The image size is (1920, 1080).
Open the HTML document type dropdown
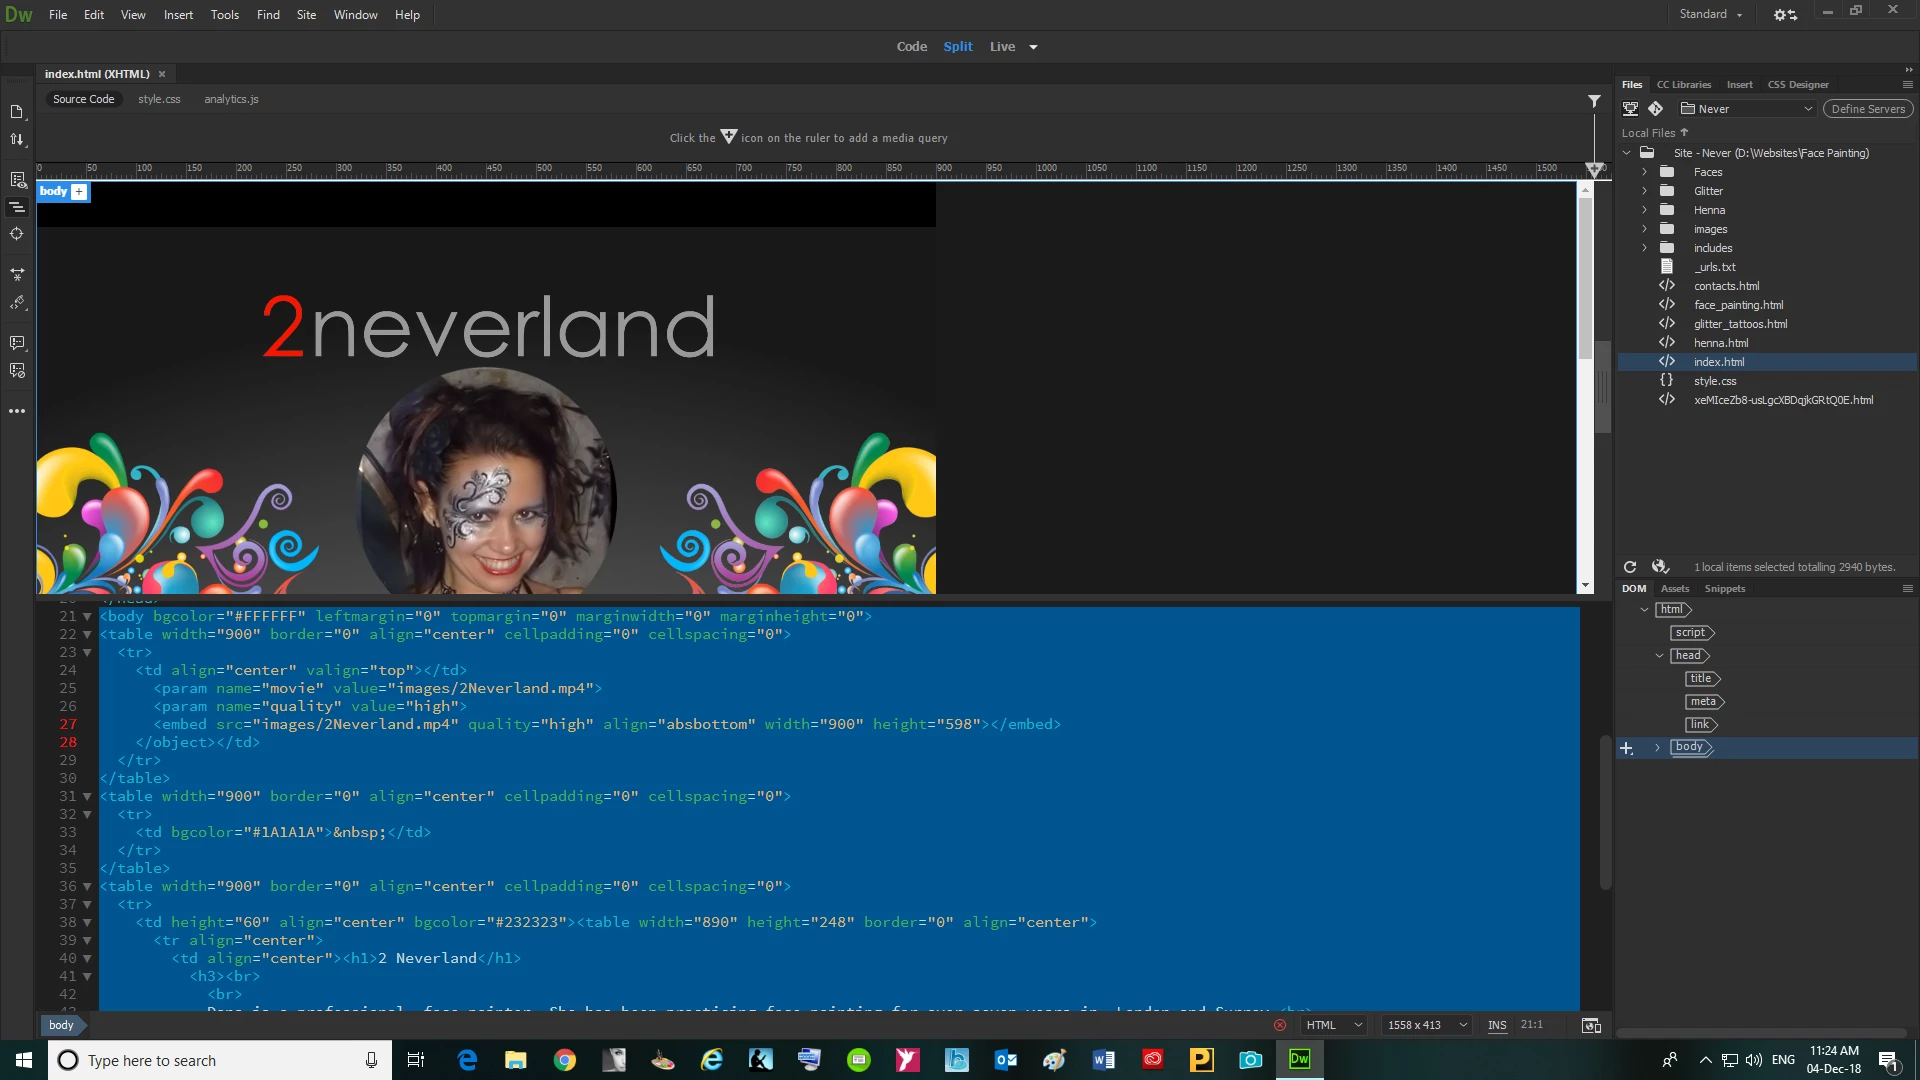click(1334, 1025)
